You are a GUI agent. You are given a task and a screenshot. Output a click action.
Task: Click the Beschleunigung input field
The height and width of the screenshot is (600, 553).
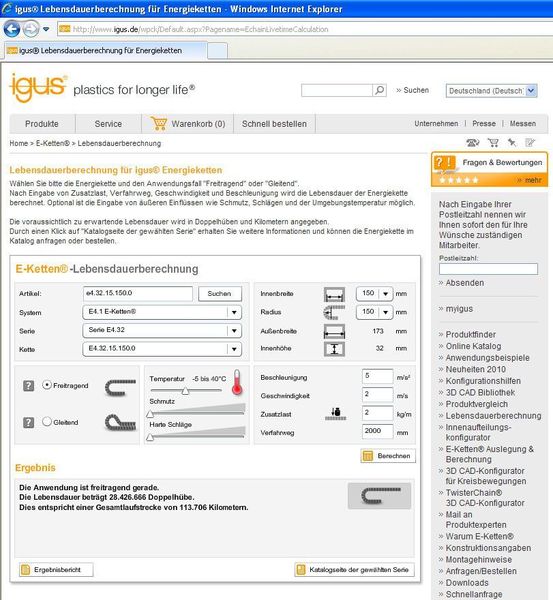tap(377, 376)
